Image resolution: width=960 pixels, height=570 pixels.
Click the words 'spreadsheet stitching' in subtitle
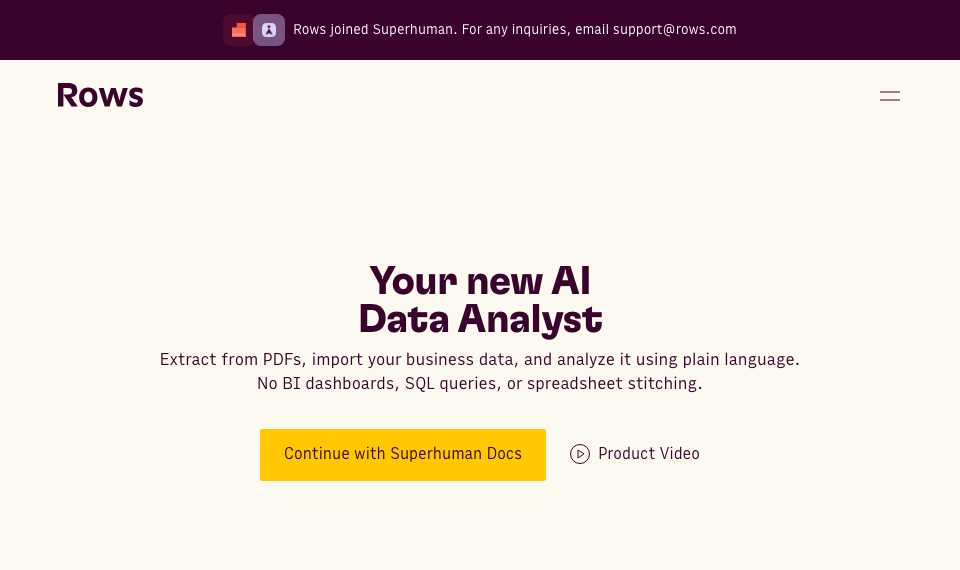615,384
